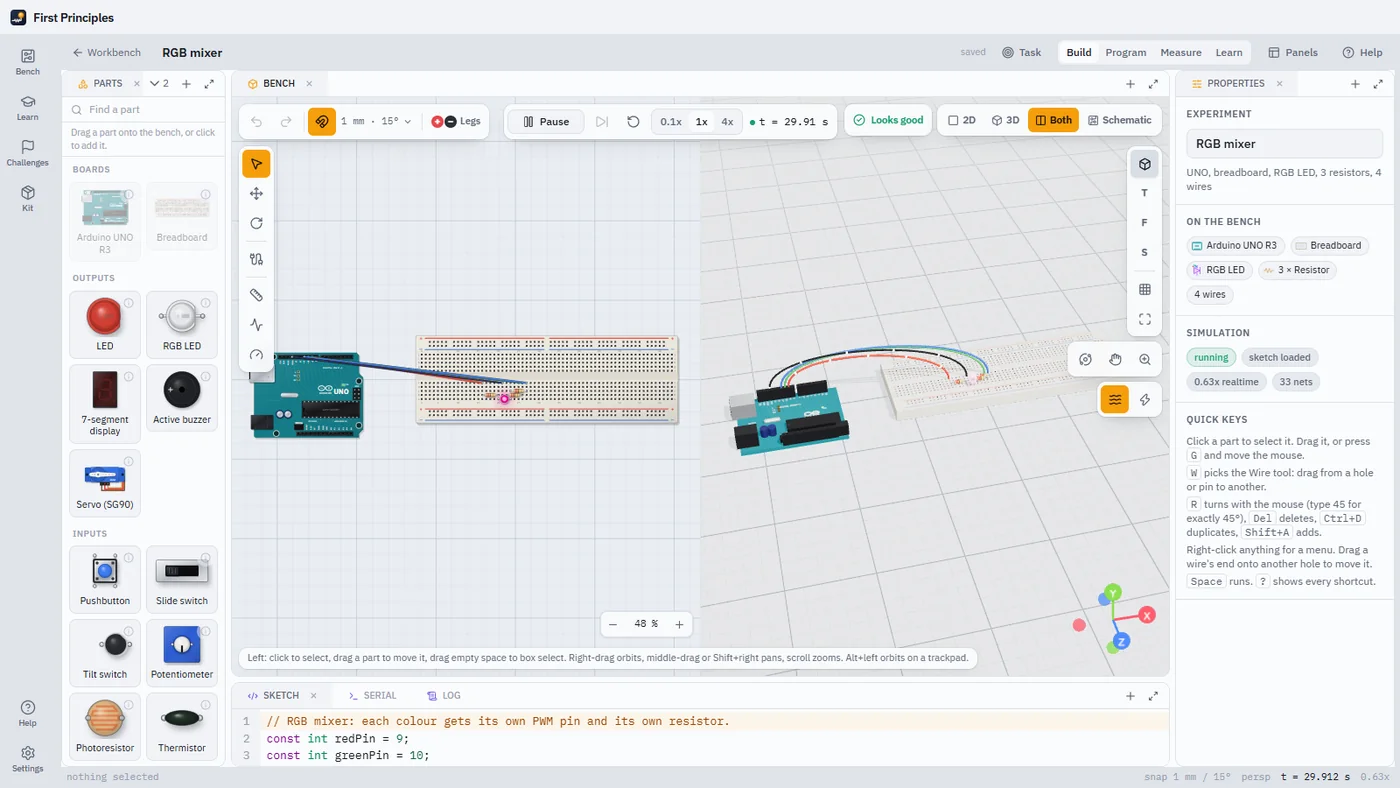Choose the rotate tool in the bench toolbar
The width and height of the screenshot is (1400, 788).
256,223
